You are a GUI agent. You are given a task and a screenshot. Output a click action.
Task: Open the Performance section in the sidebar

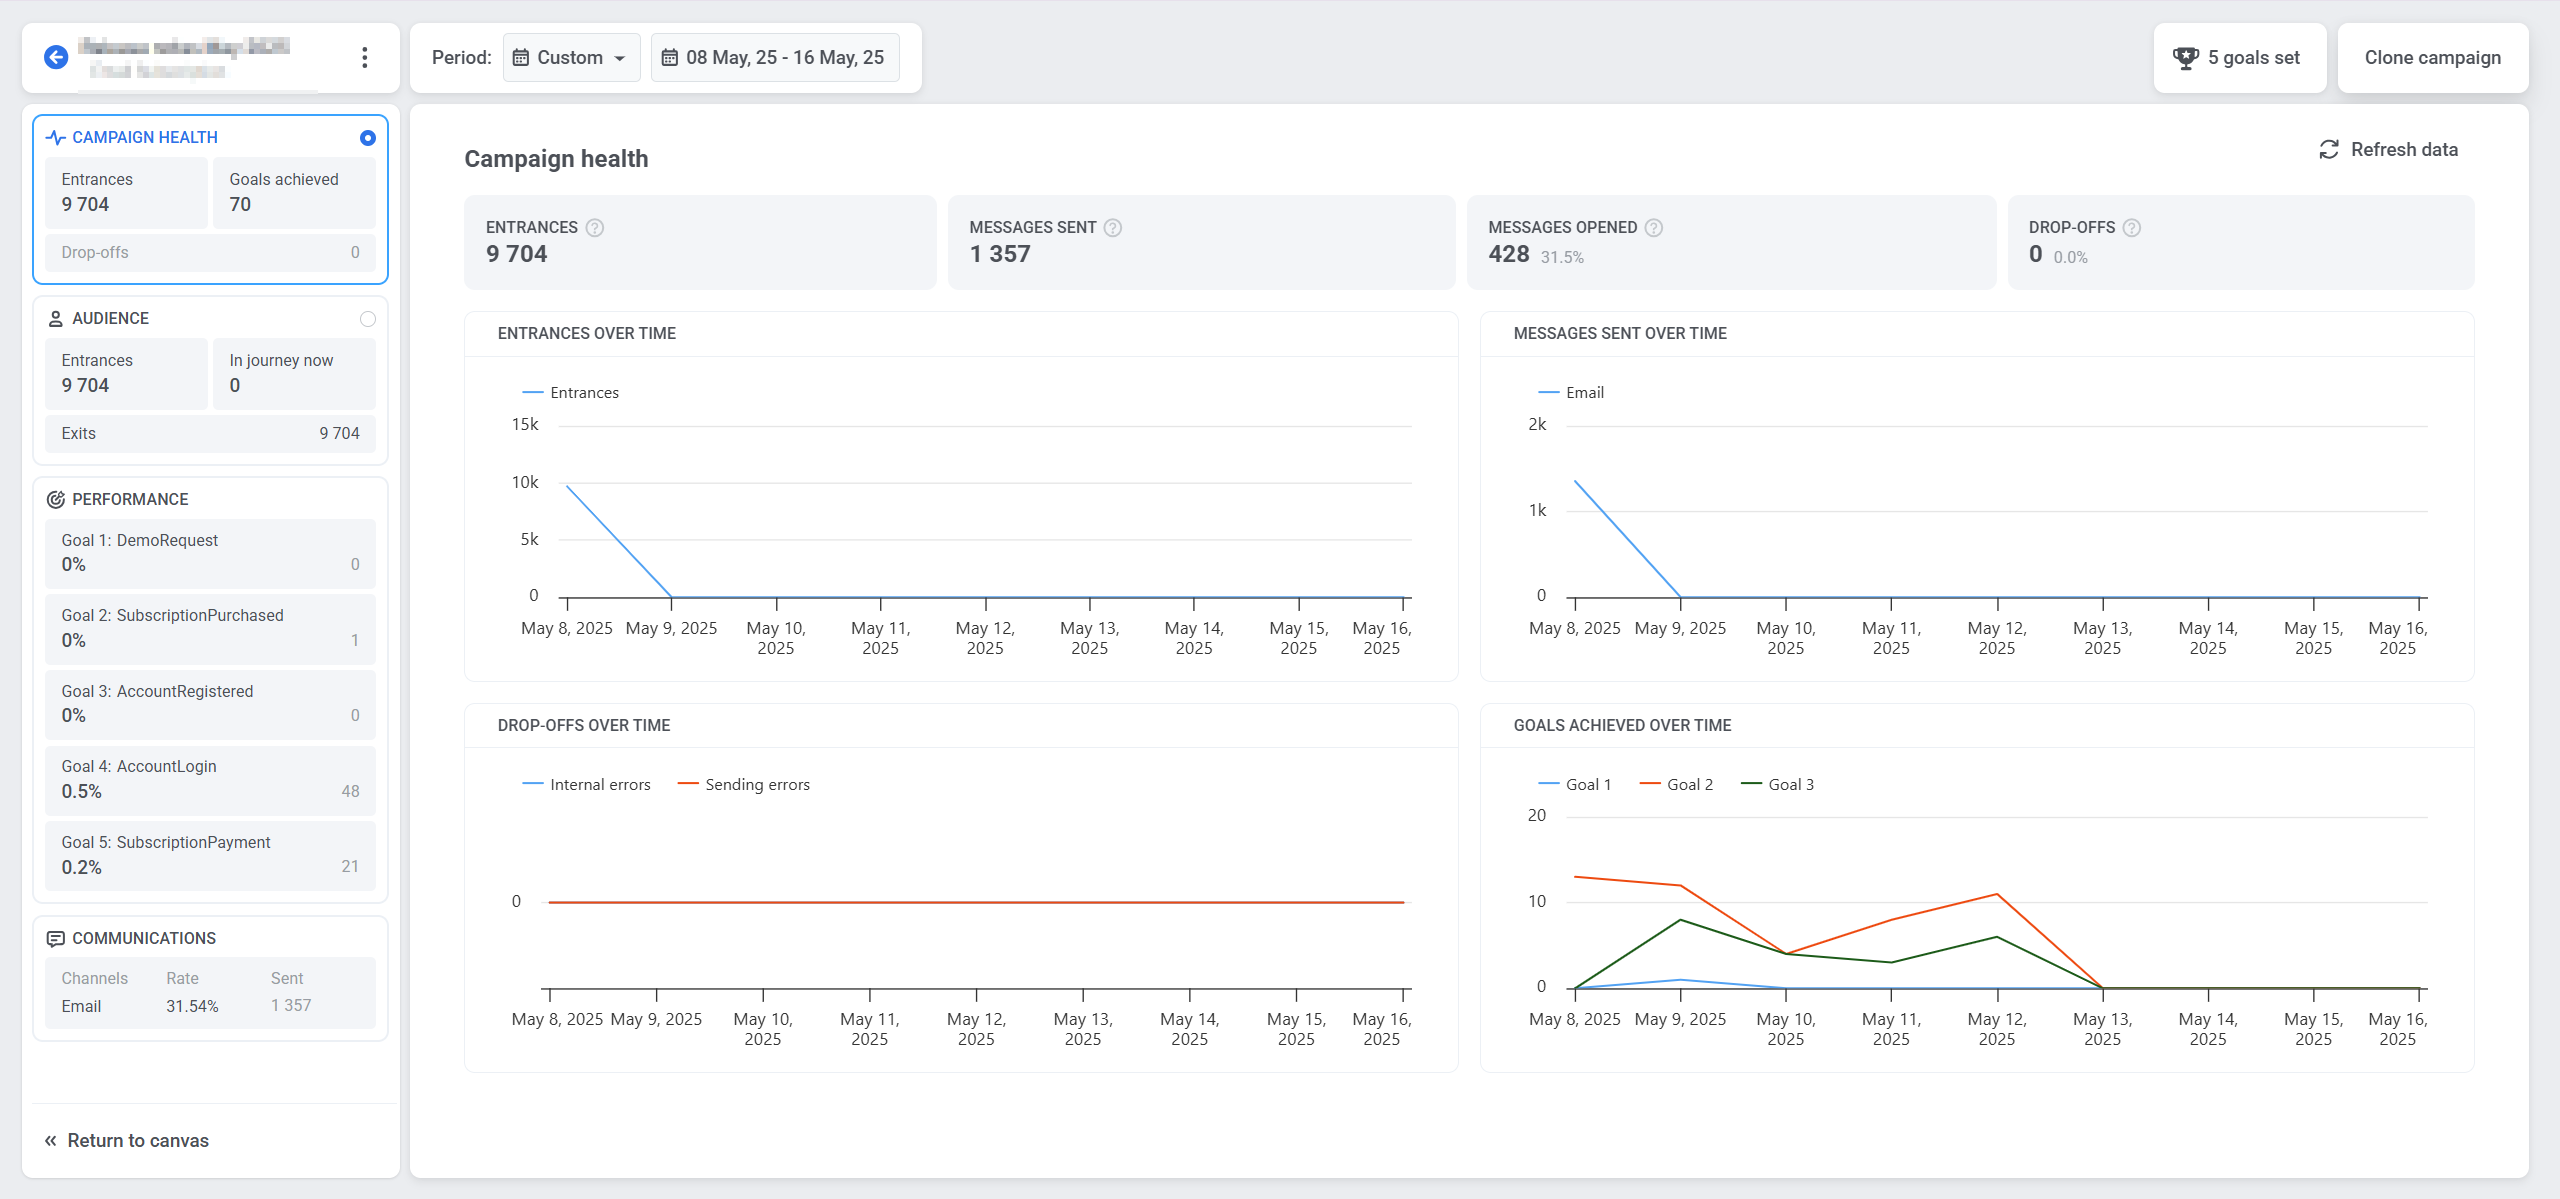[130, 499]
